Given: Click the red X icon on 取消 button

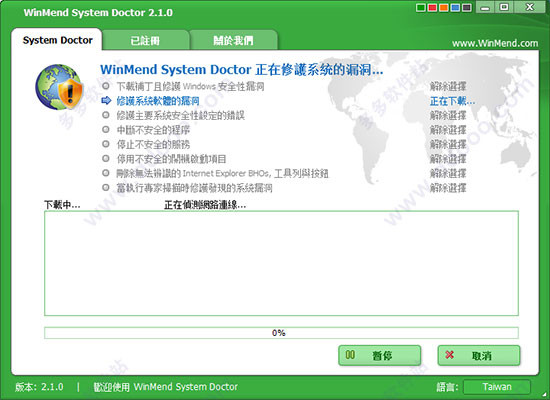Looking at the screenshot, I should click(449, 355).
